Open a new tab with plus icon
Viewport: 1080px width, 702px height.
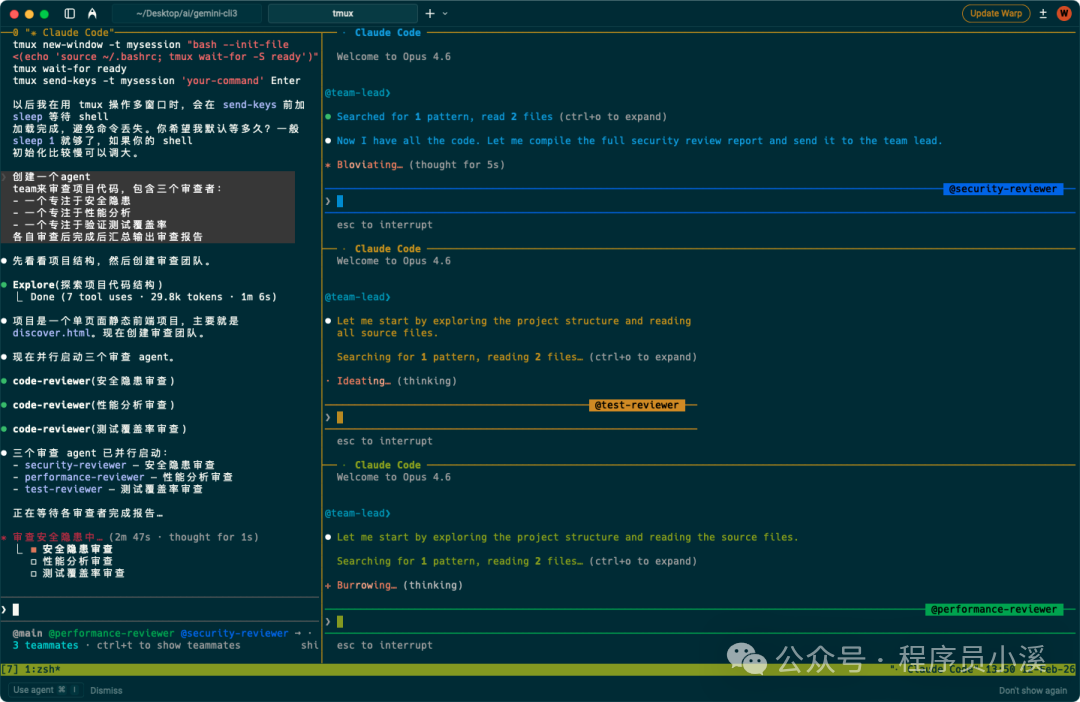coord(430,13)
